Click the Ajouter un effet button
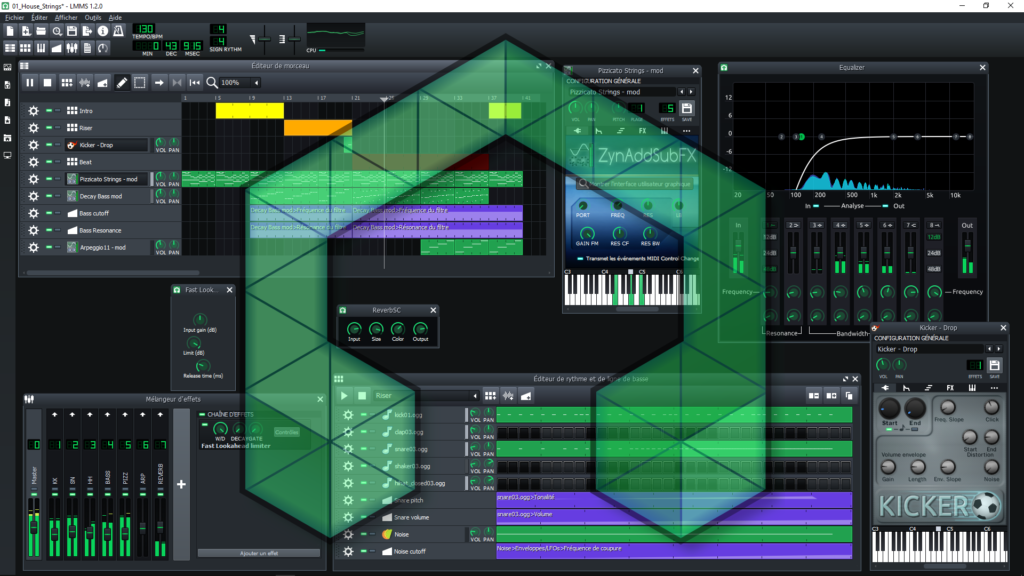Image resolution: width=1024 pixels, height=576 pixels. (258, 552)
